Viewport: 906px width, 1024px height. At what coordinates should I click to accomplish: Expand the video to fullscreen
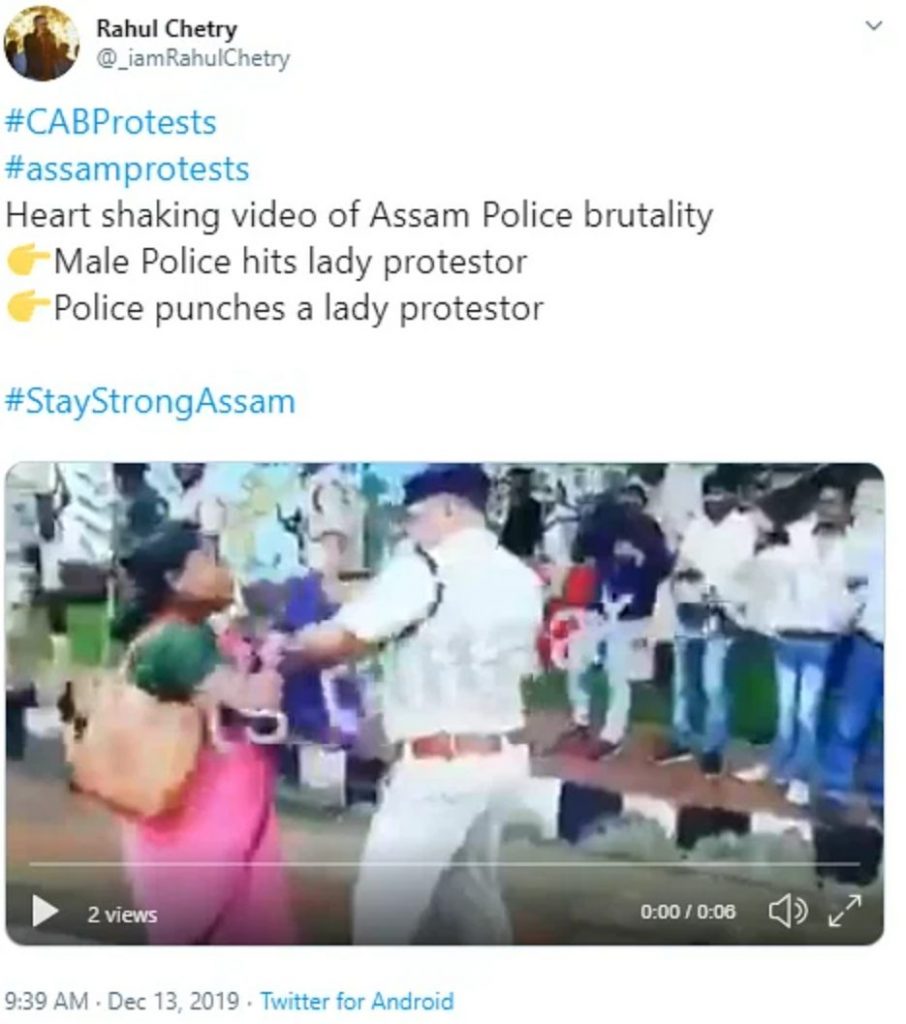845,911
